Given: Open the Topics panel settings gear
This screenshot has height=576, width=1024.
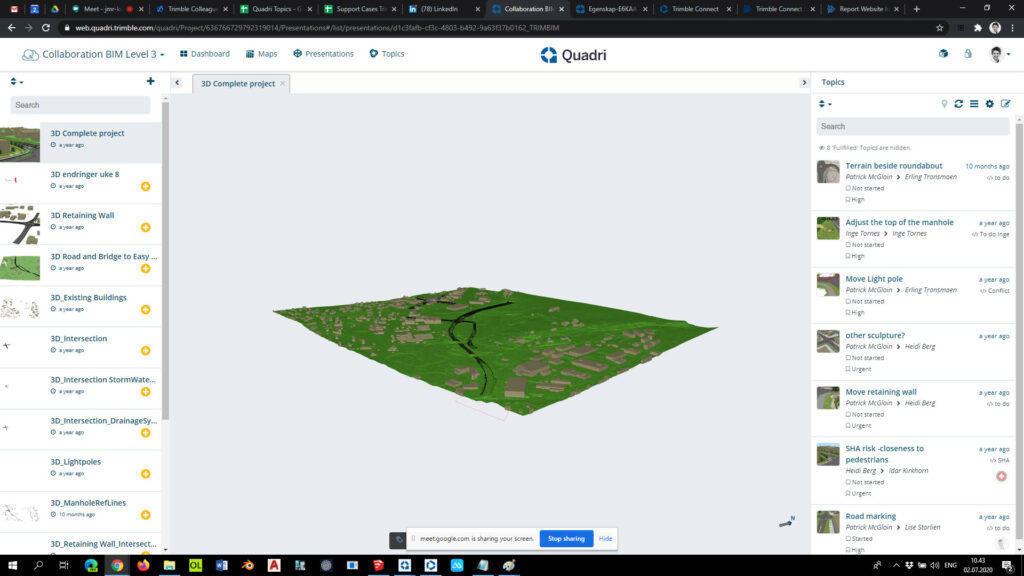Looking at the screenshot, I should (989, 104).
